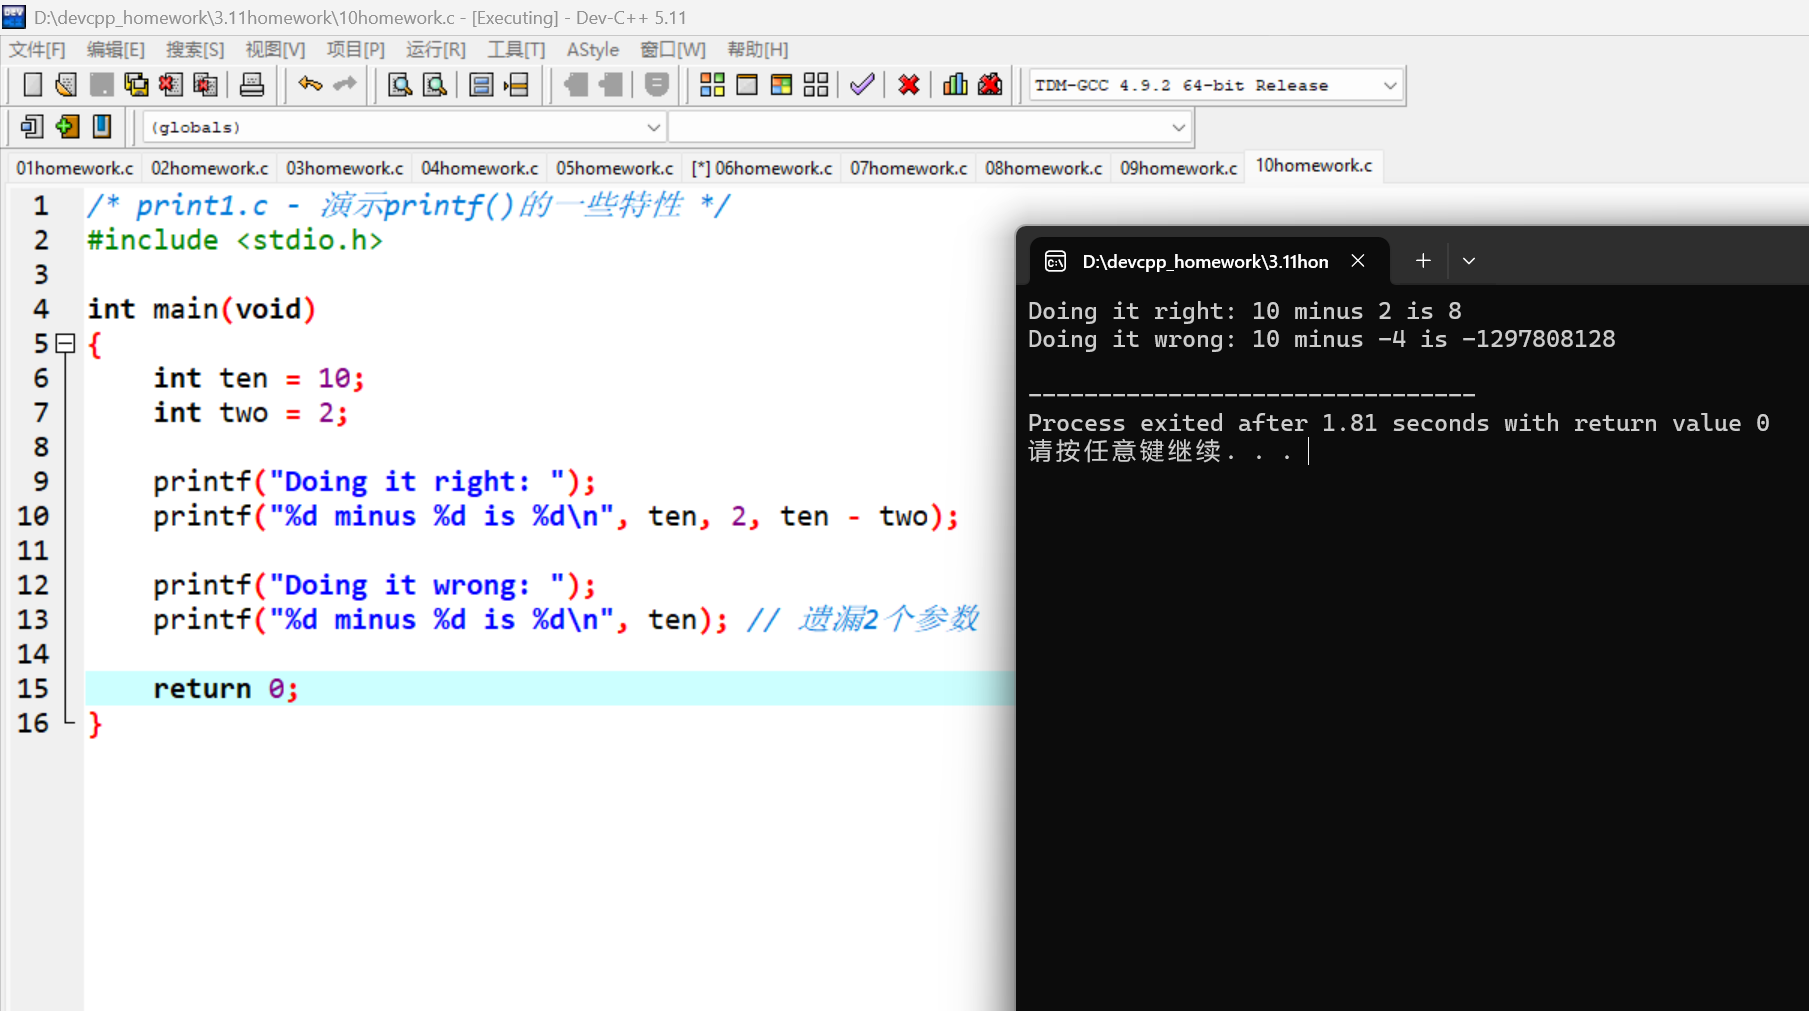Open Replace with second magnifier icon
The image size is (1809, 1011).
coord(435,85)
